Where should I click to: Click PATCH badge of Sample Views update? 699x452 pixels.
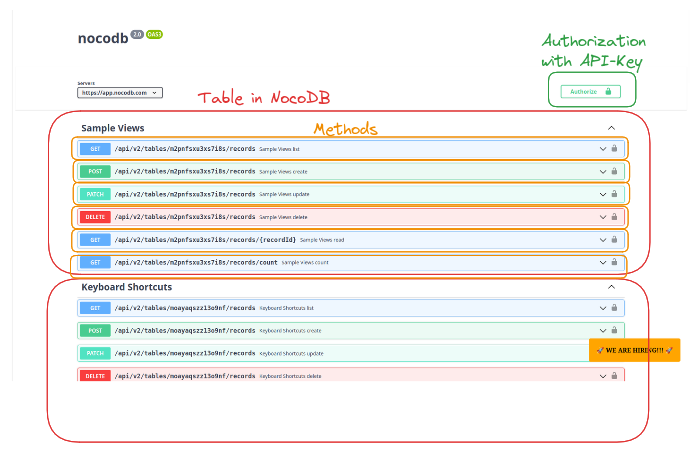pos(95,194)
